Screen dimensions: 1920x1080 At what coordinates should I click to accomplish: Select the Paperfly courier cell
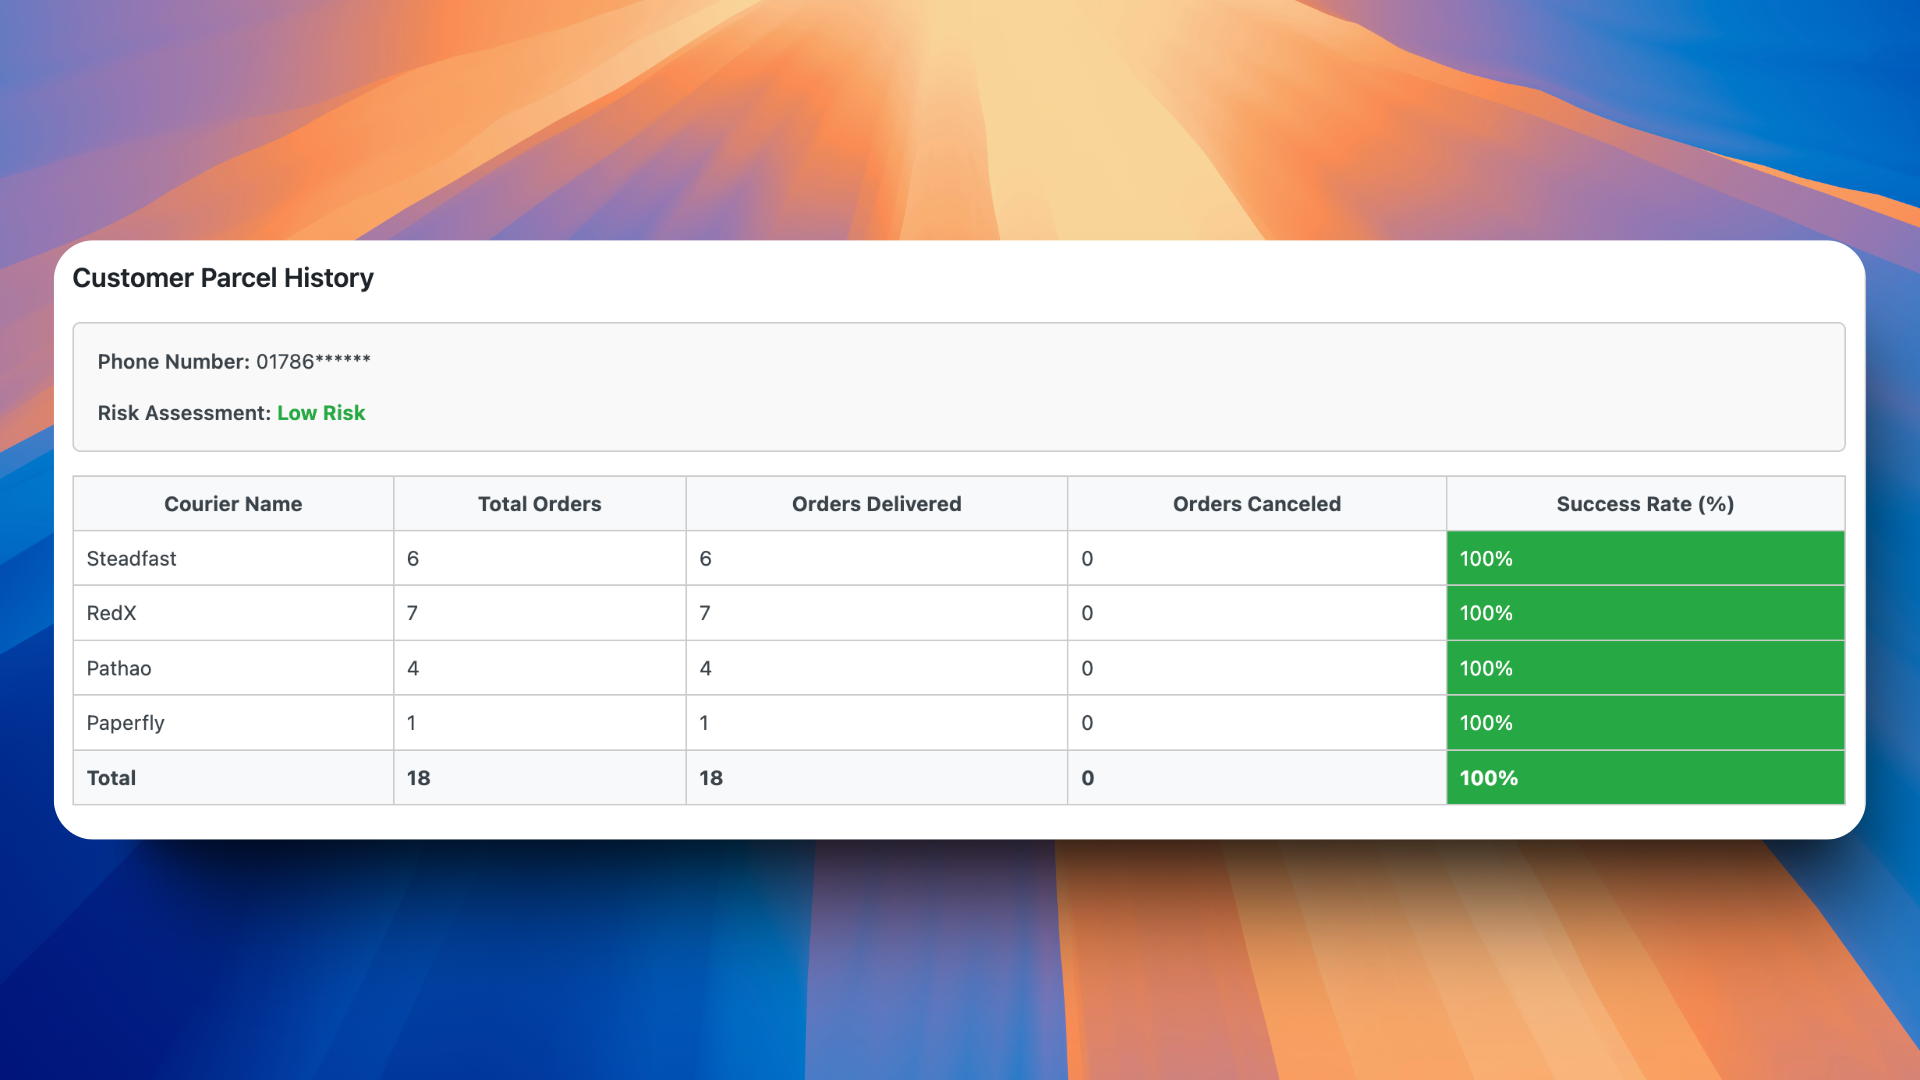coord(233,723)
